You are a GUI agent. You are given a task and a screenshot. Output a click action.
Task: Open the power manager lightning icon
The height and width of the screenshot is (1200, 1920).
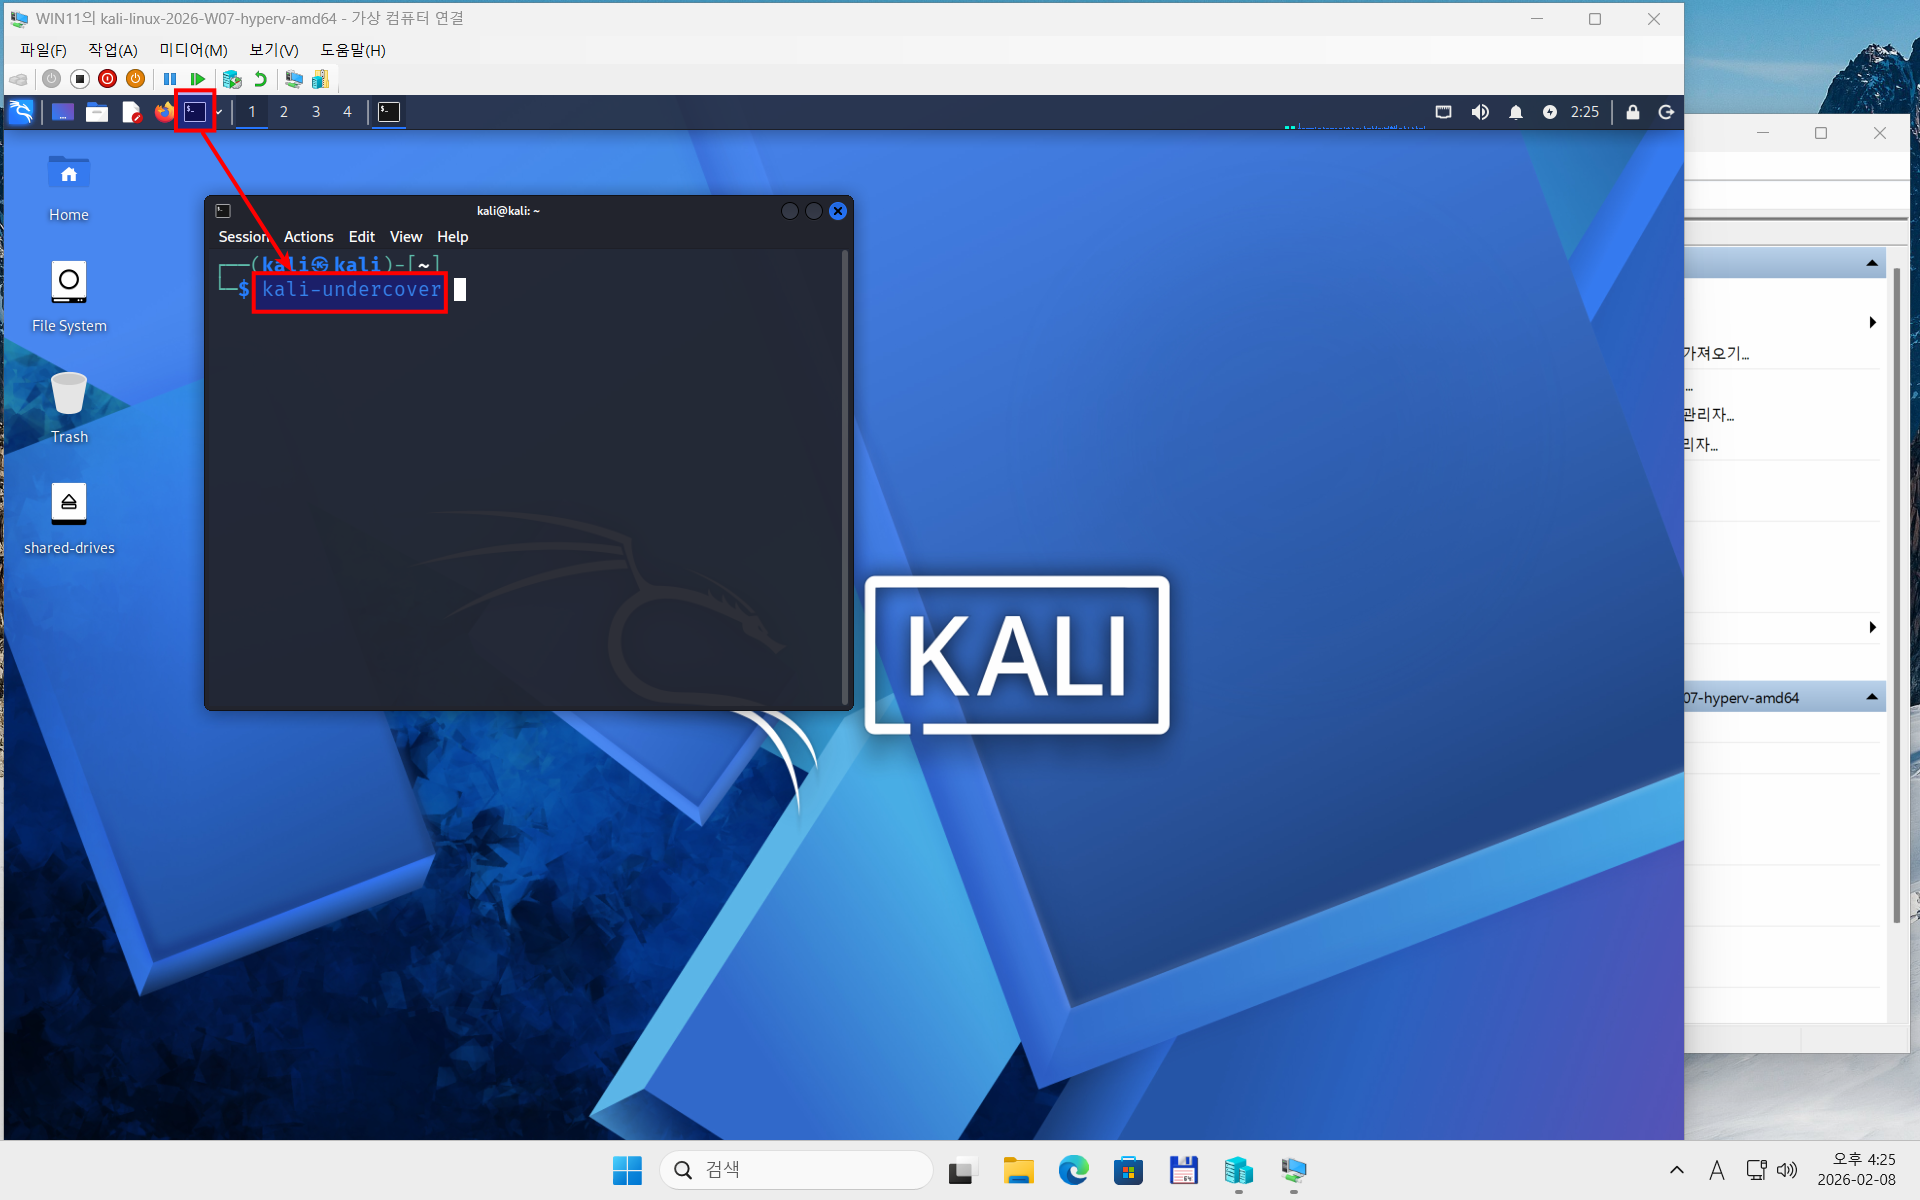click(1550, 112)
